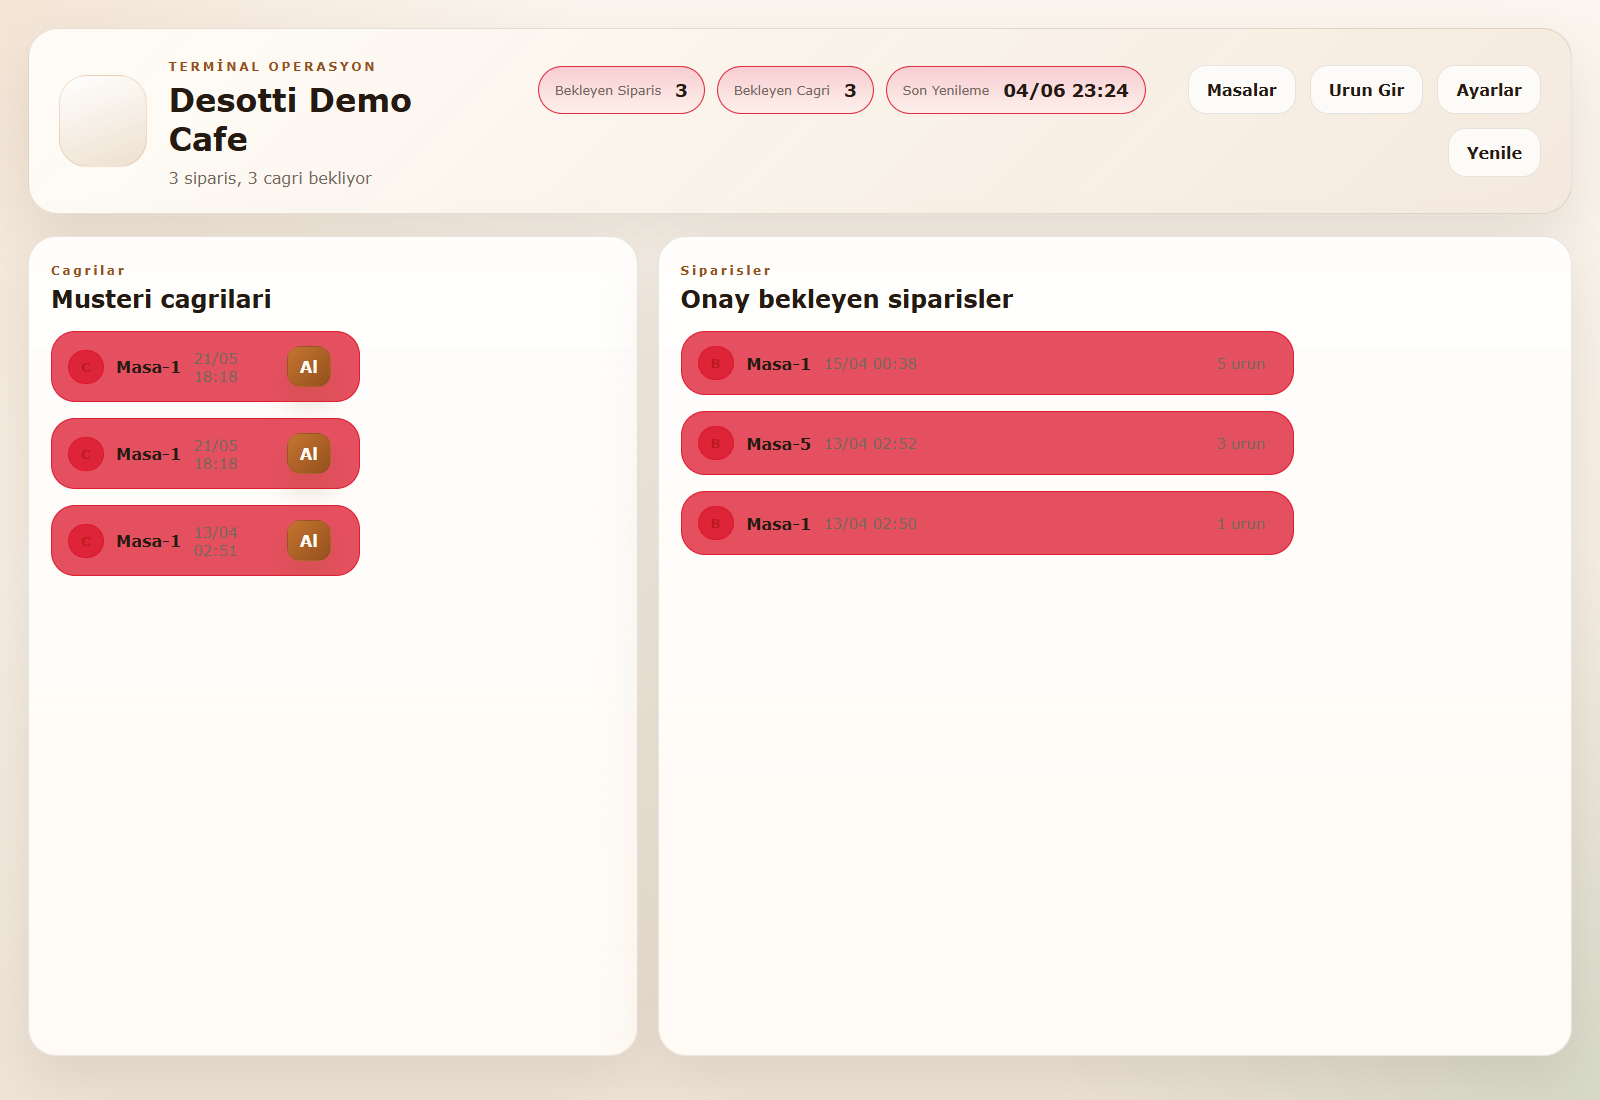Screen dimensions: 1600x1100
Task: Click the Son Yenileme timestamp pill
Action: [x=1016, y=90]
